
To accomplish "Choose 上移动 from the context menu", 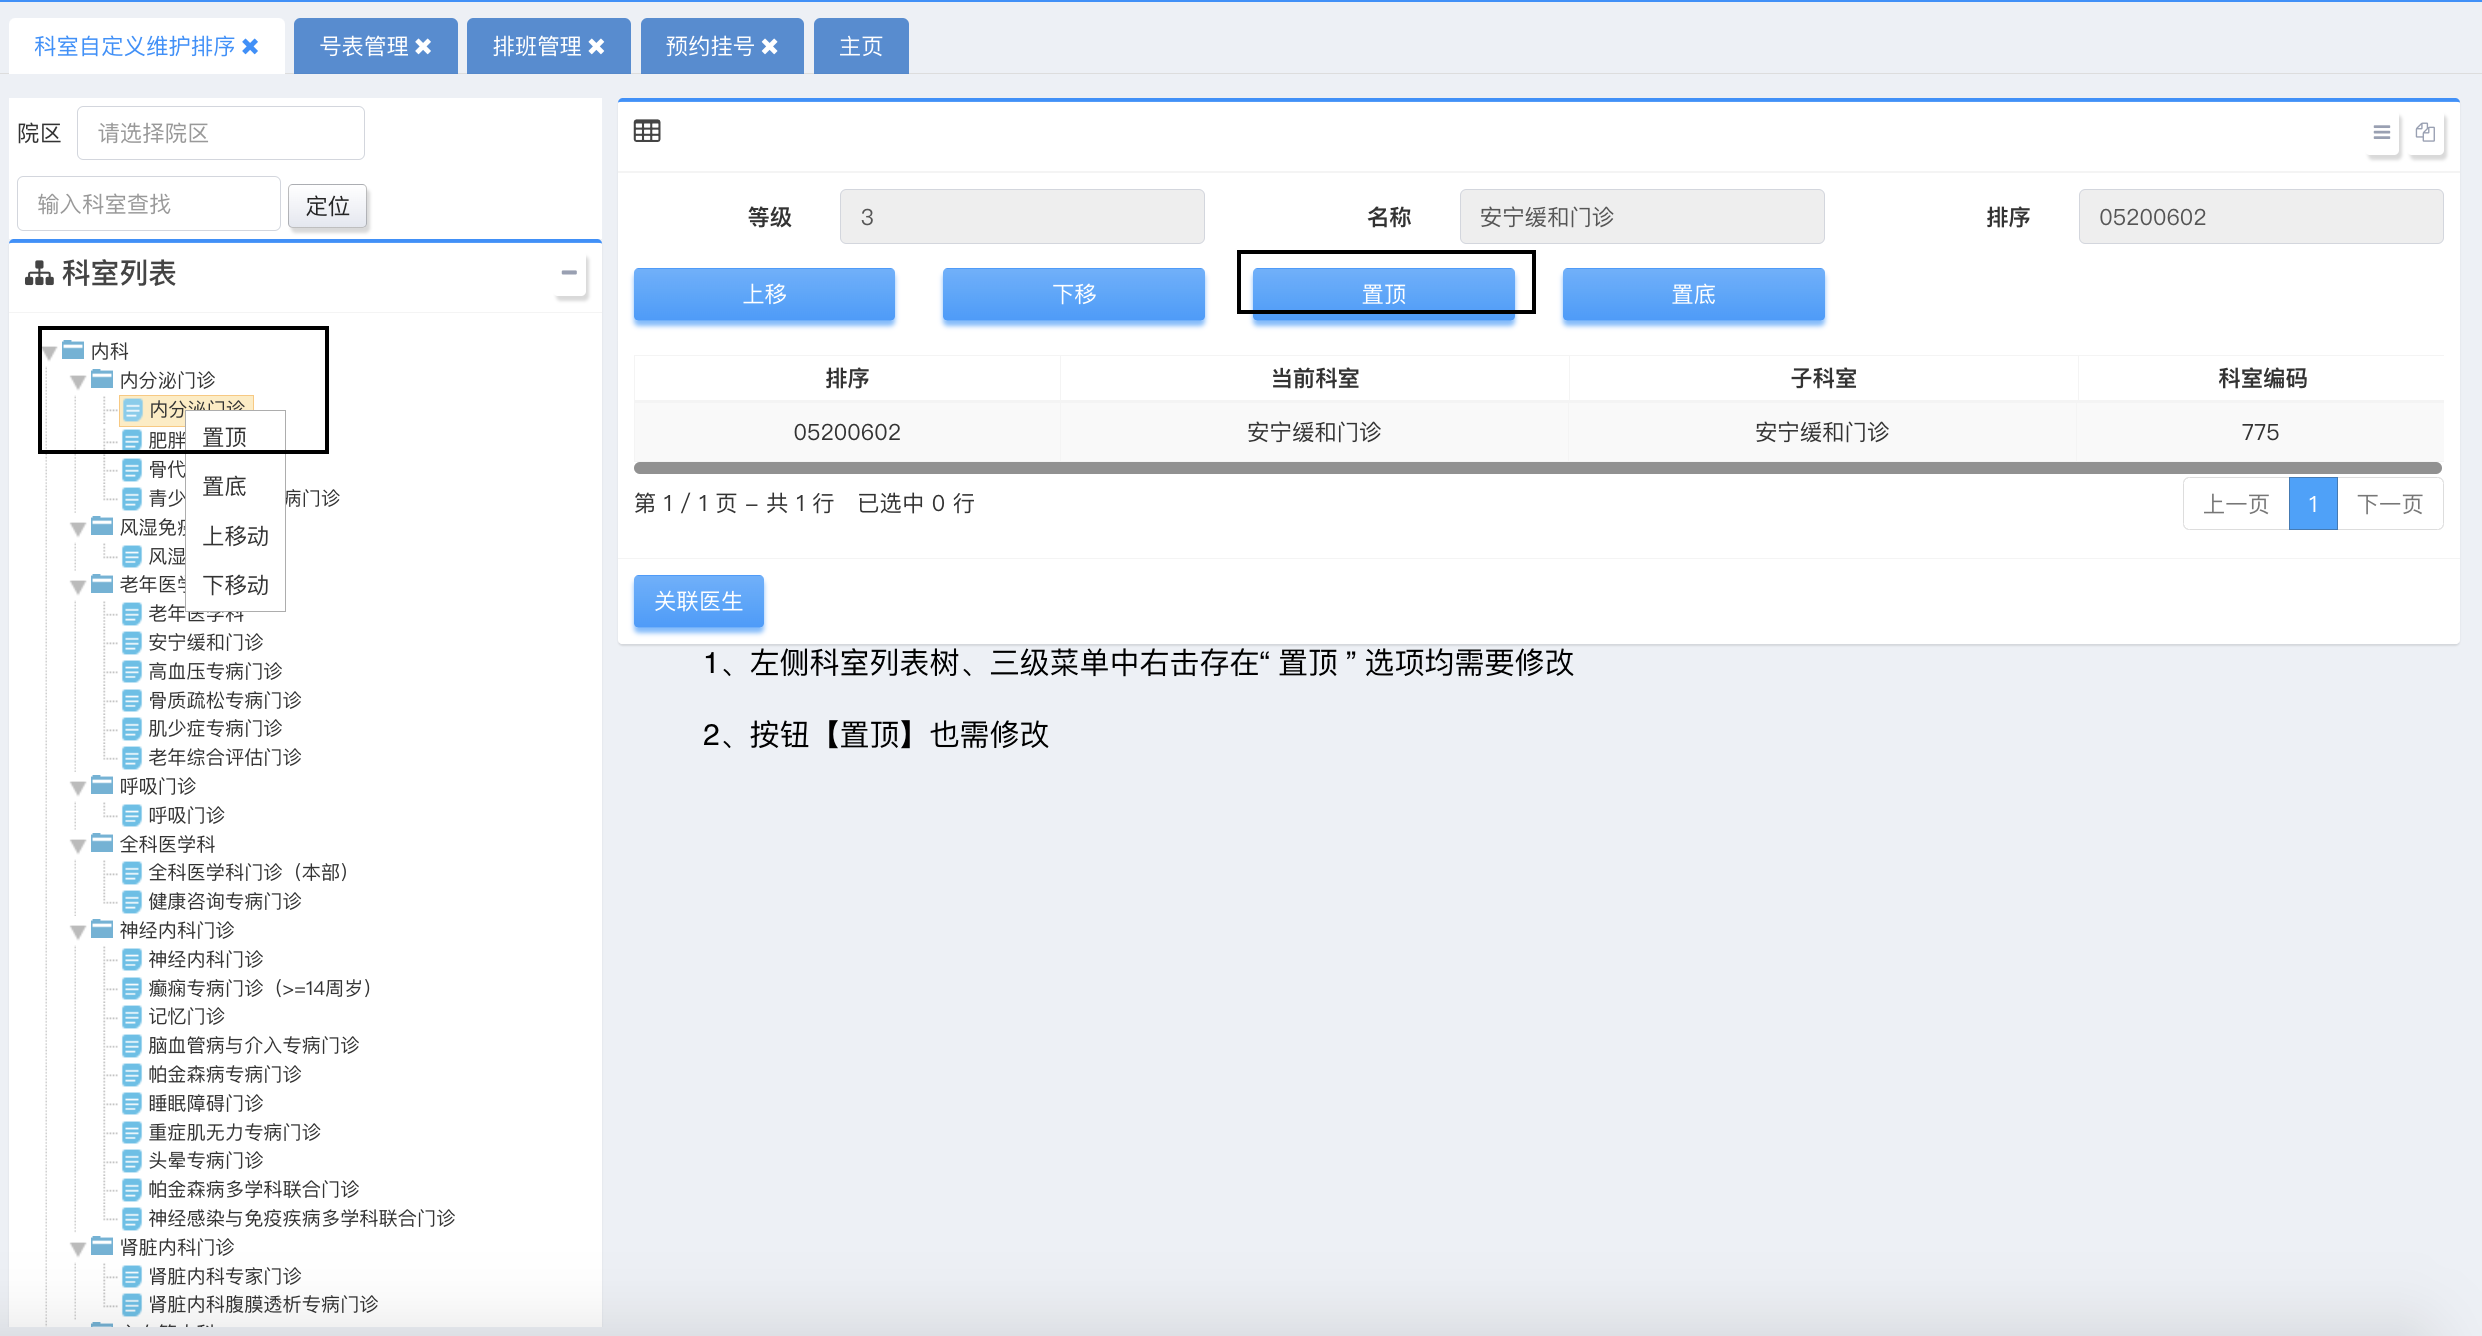I will click(236, 536).
